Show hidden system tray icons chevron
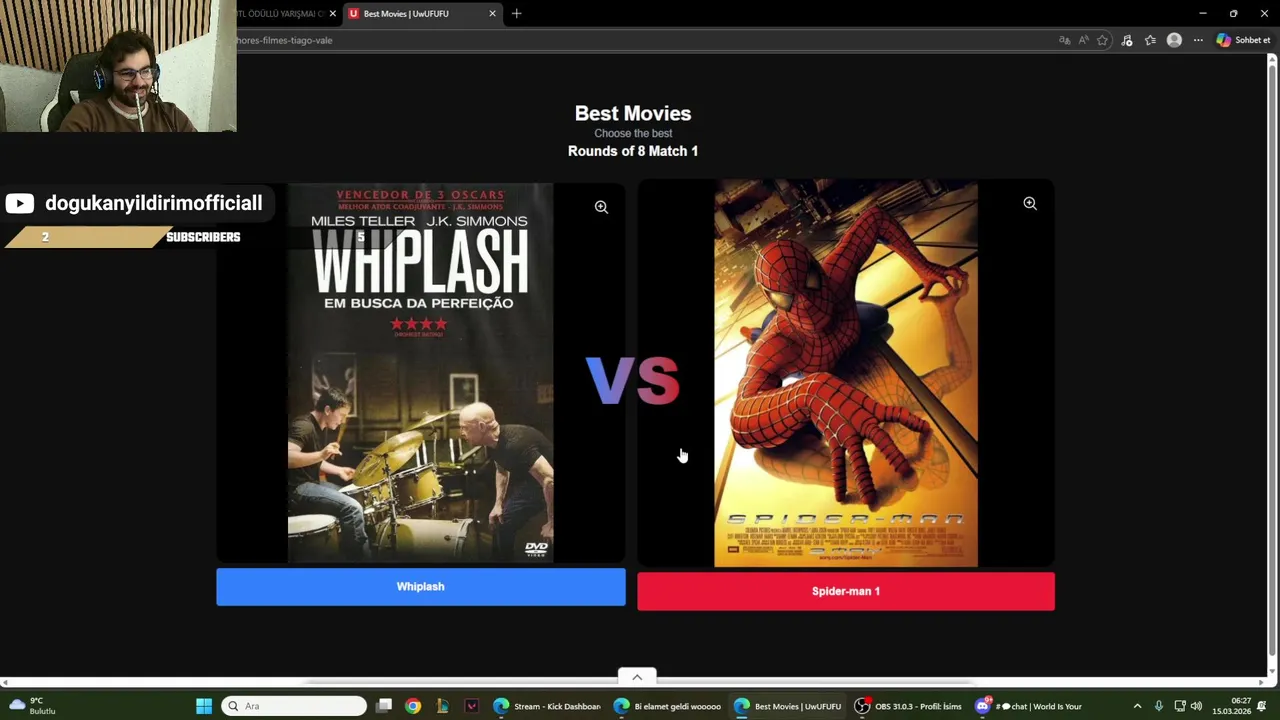Image resolution: width=1280 pixels, height=720 pixels. pyautogui.click(x=1137, y=706)
